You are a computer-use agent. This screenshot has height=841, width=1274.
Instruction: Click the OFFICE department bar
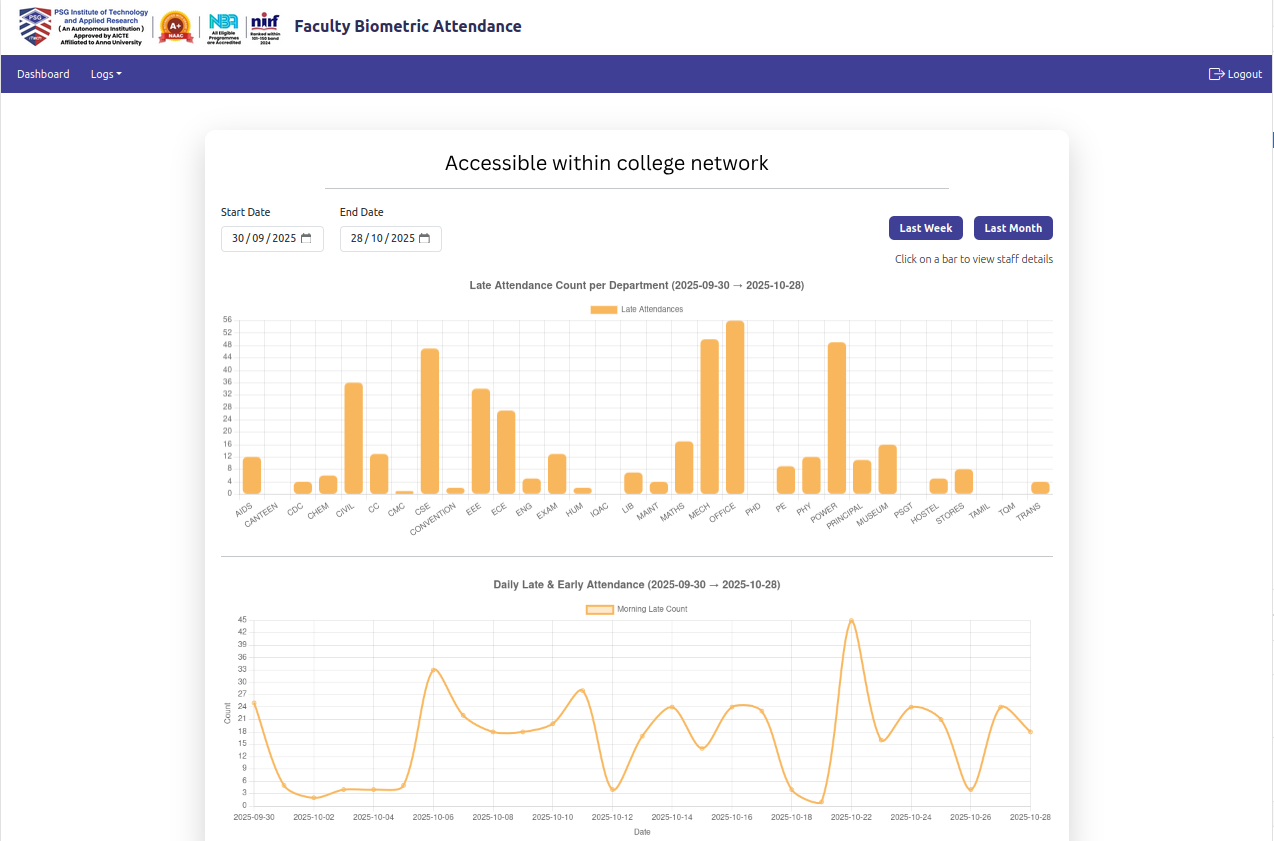point(735,408)
